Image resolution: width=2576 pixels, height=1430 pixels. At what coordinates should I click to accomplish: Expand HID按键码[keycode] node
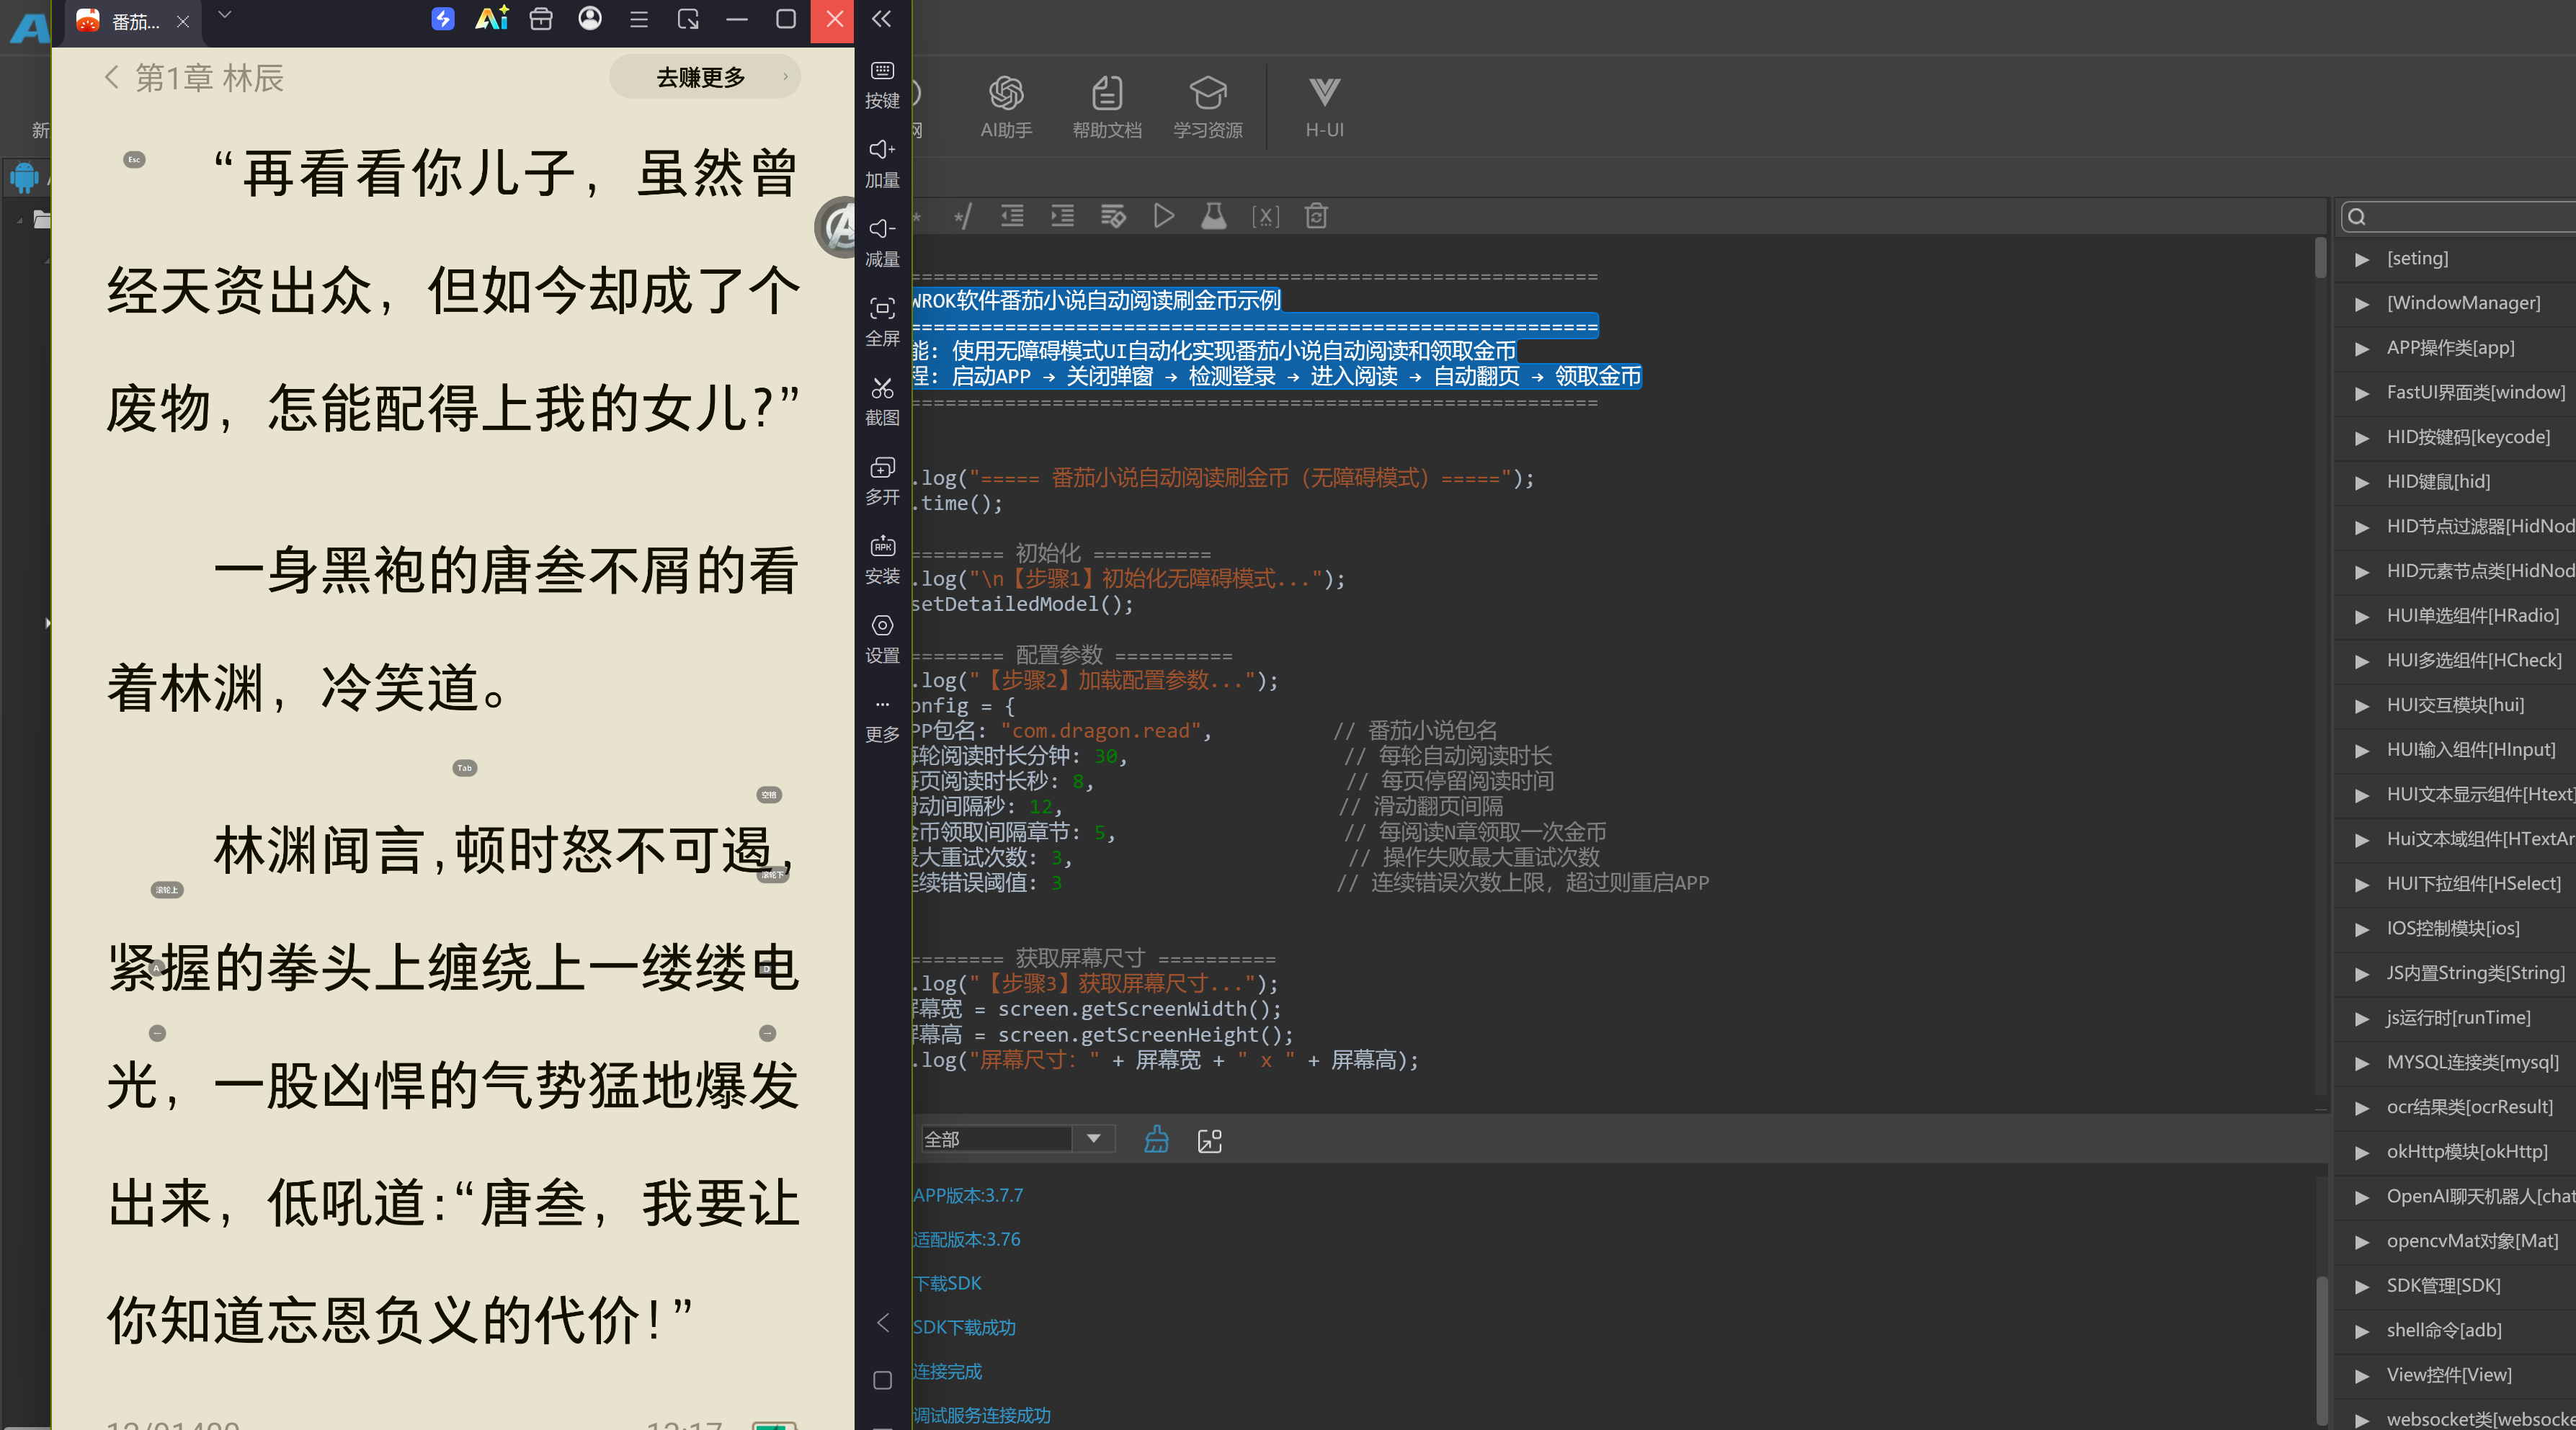(x=2362, y=438)
